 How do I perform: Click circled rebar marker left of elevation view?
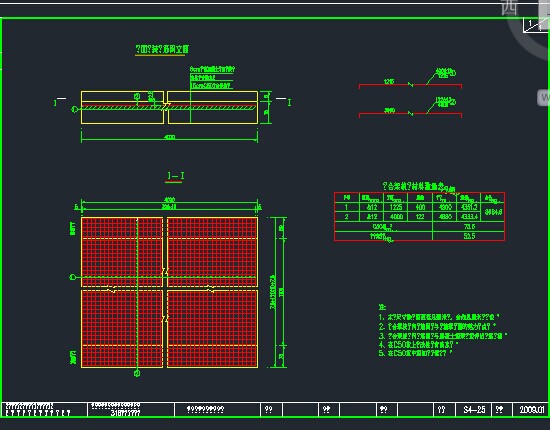pos(74,109)
